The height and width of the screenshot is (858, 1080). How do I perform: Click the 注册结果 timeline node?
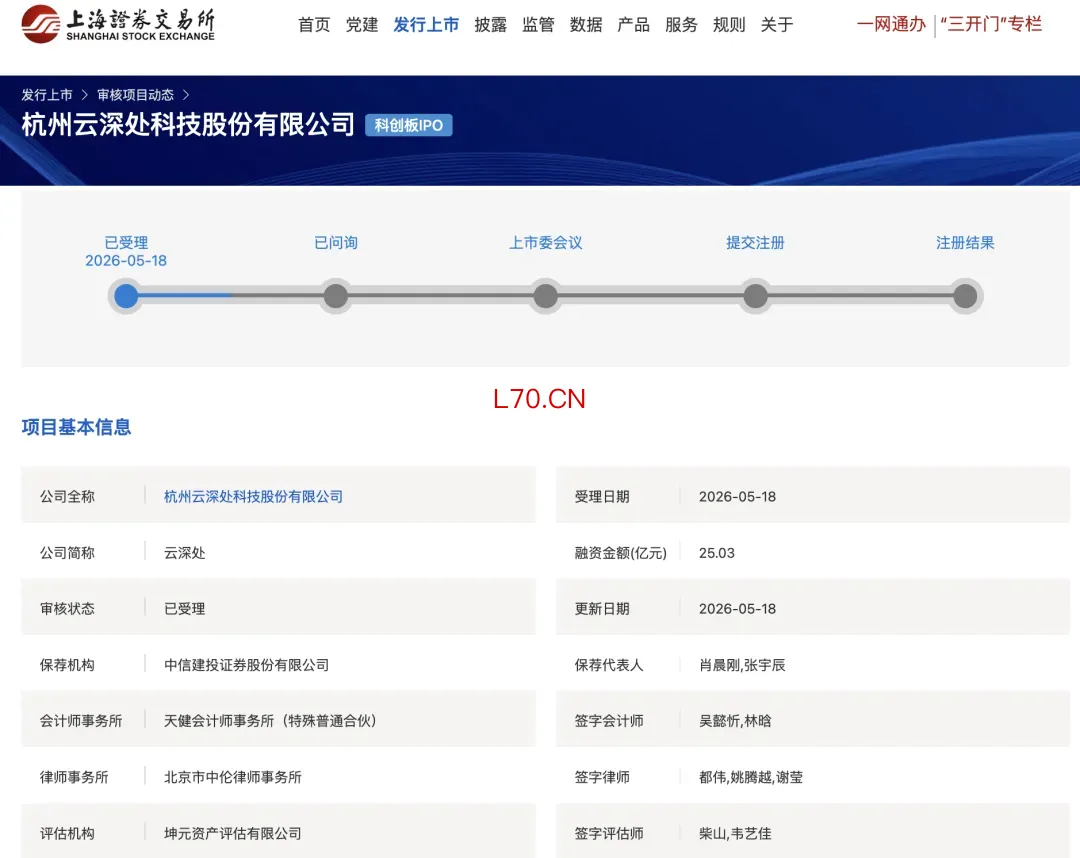965,296
